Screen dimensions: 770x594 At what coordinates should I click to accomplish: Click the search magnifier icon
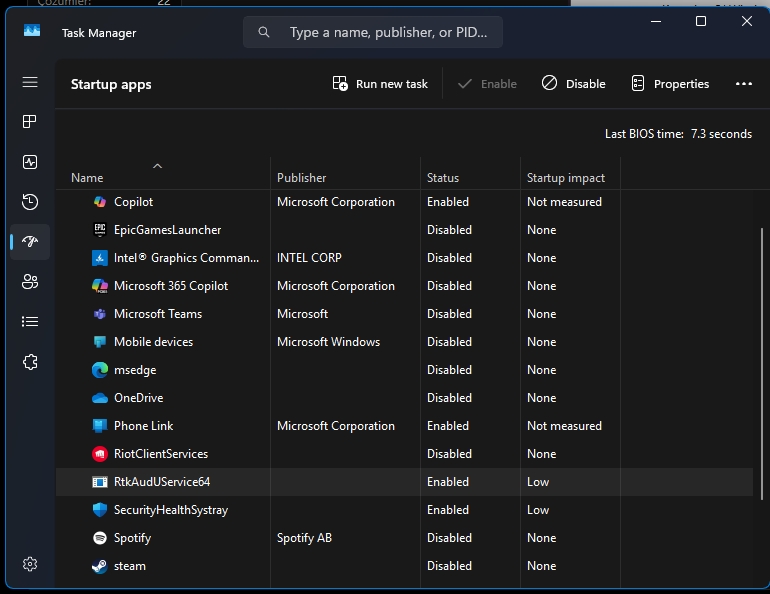pyautogui.click(x=264, y=32)
